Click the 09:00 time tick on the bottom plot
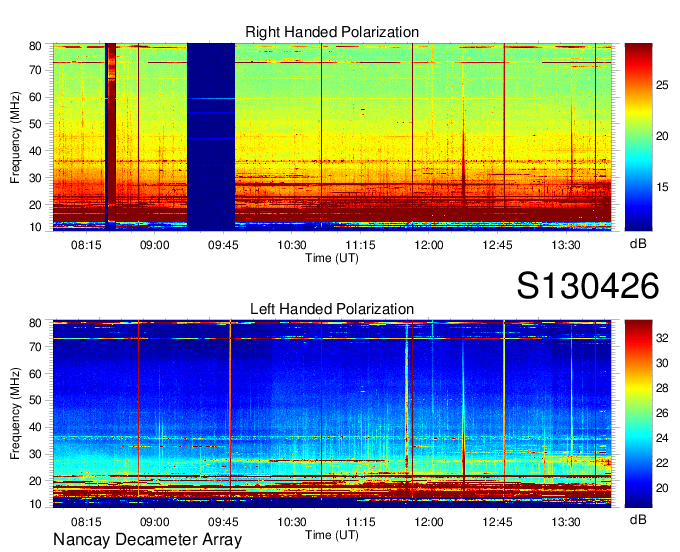Image resolution: width=680 pixels, height=552 pixels. click(154, 522)
